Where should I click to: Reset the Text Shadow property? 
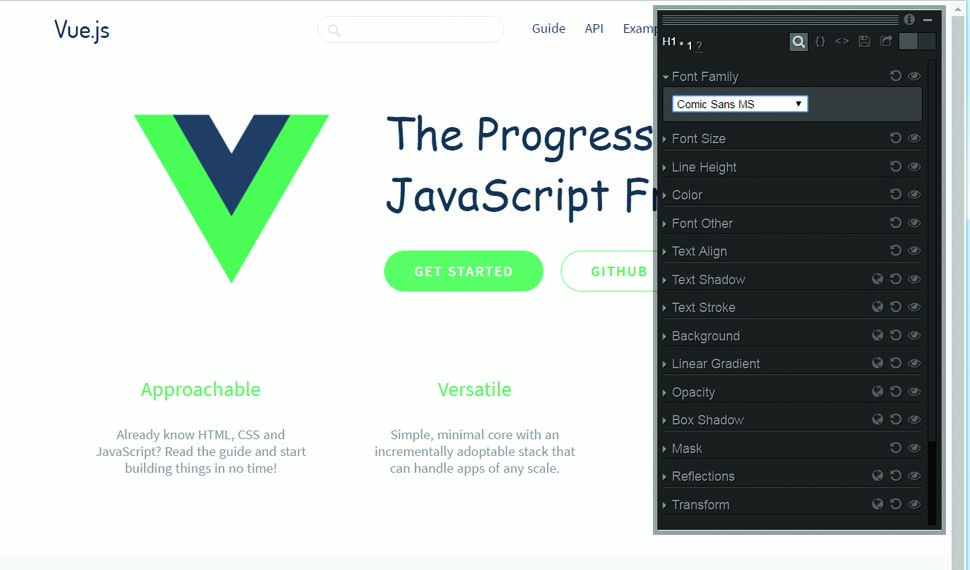[x=895, y=279]
